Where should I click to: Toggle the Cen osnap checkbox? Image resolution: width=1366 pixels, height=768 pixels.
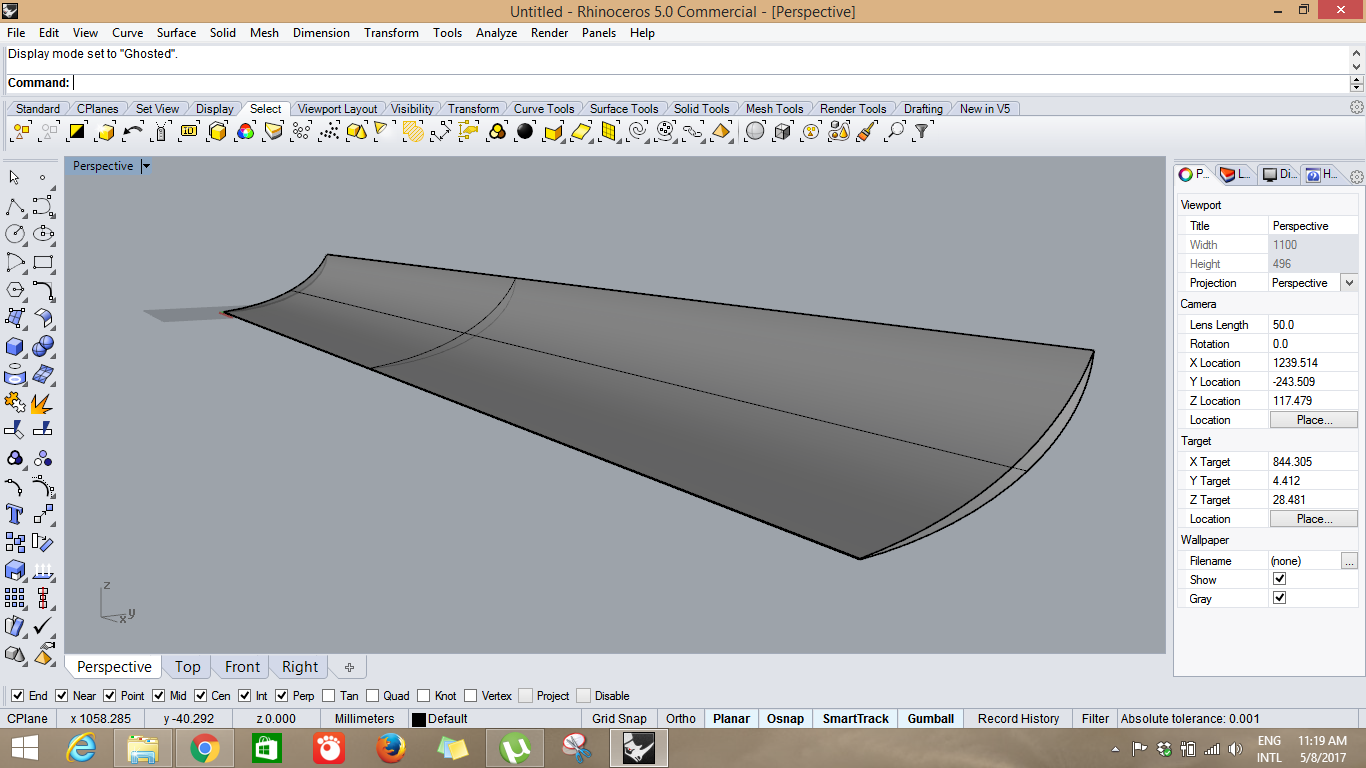click(200, 696)
